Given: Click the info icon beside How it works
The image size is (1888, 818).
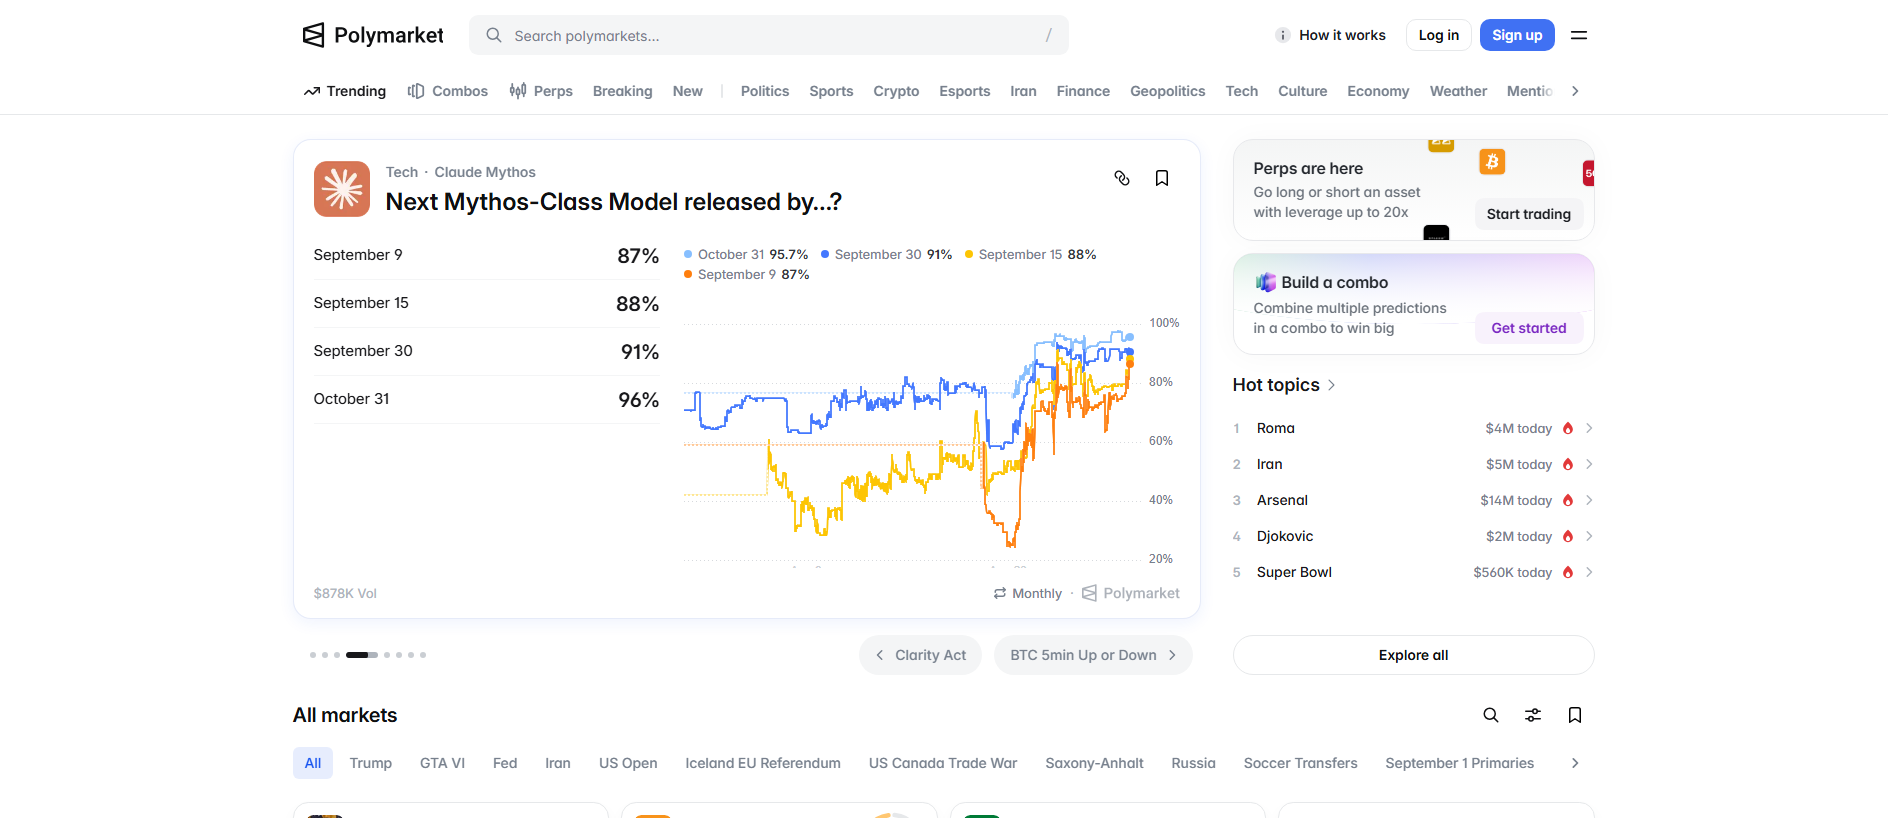Looking at the screenshot, I should pos(1282,35).
